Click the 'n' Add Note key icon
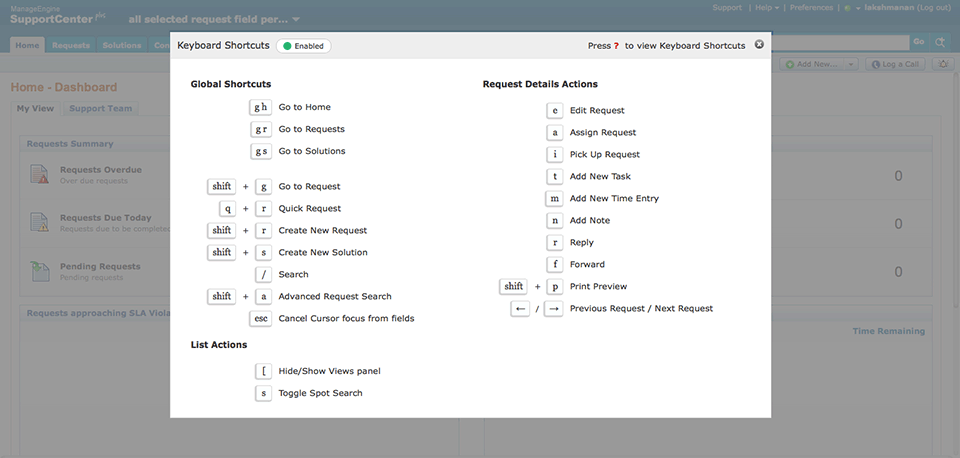Image resolution: width=960 pixels, height=458 pixels. pos(555,220)
